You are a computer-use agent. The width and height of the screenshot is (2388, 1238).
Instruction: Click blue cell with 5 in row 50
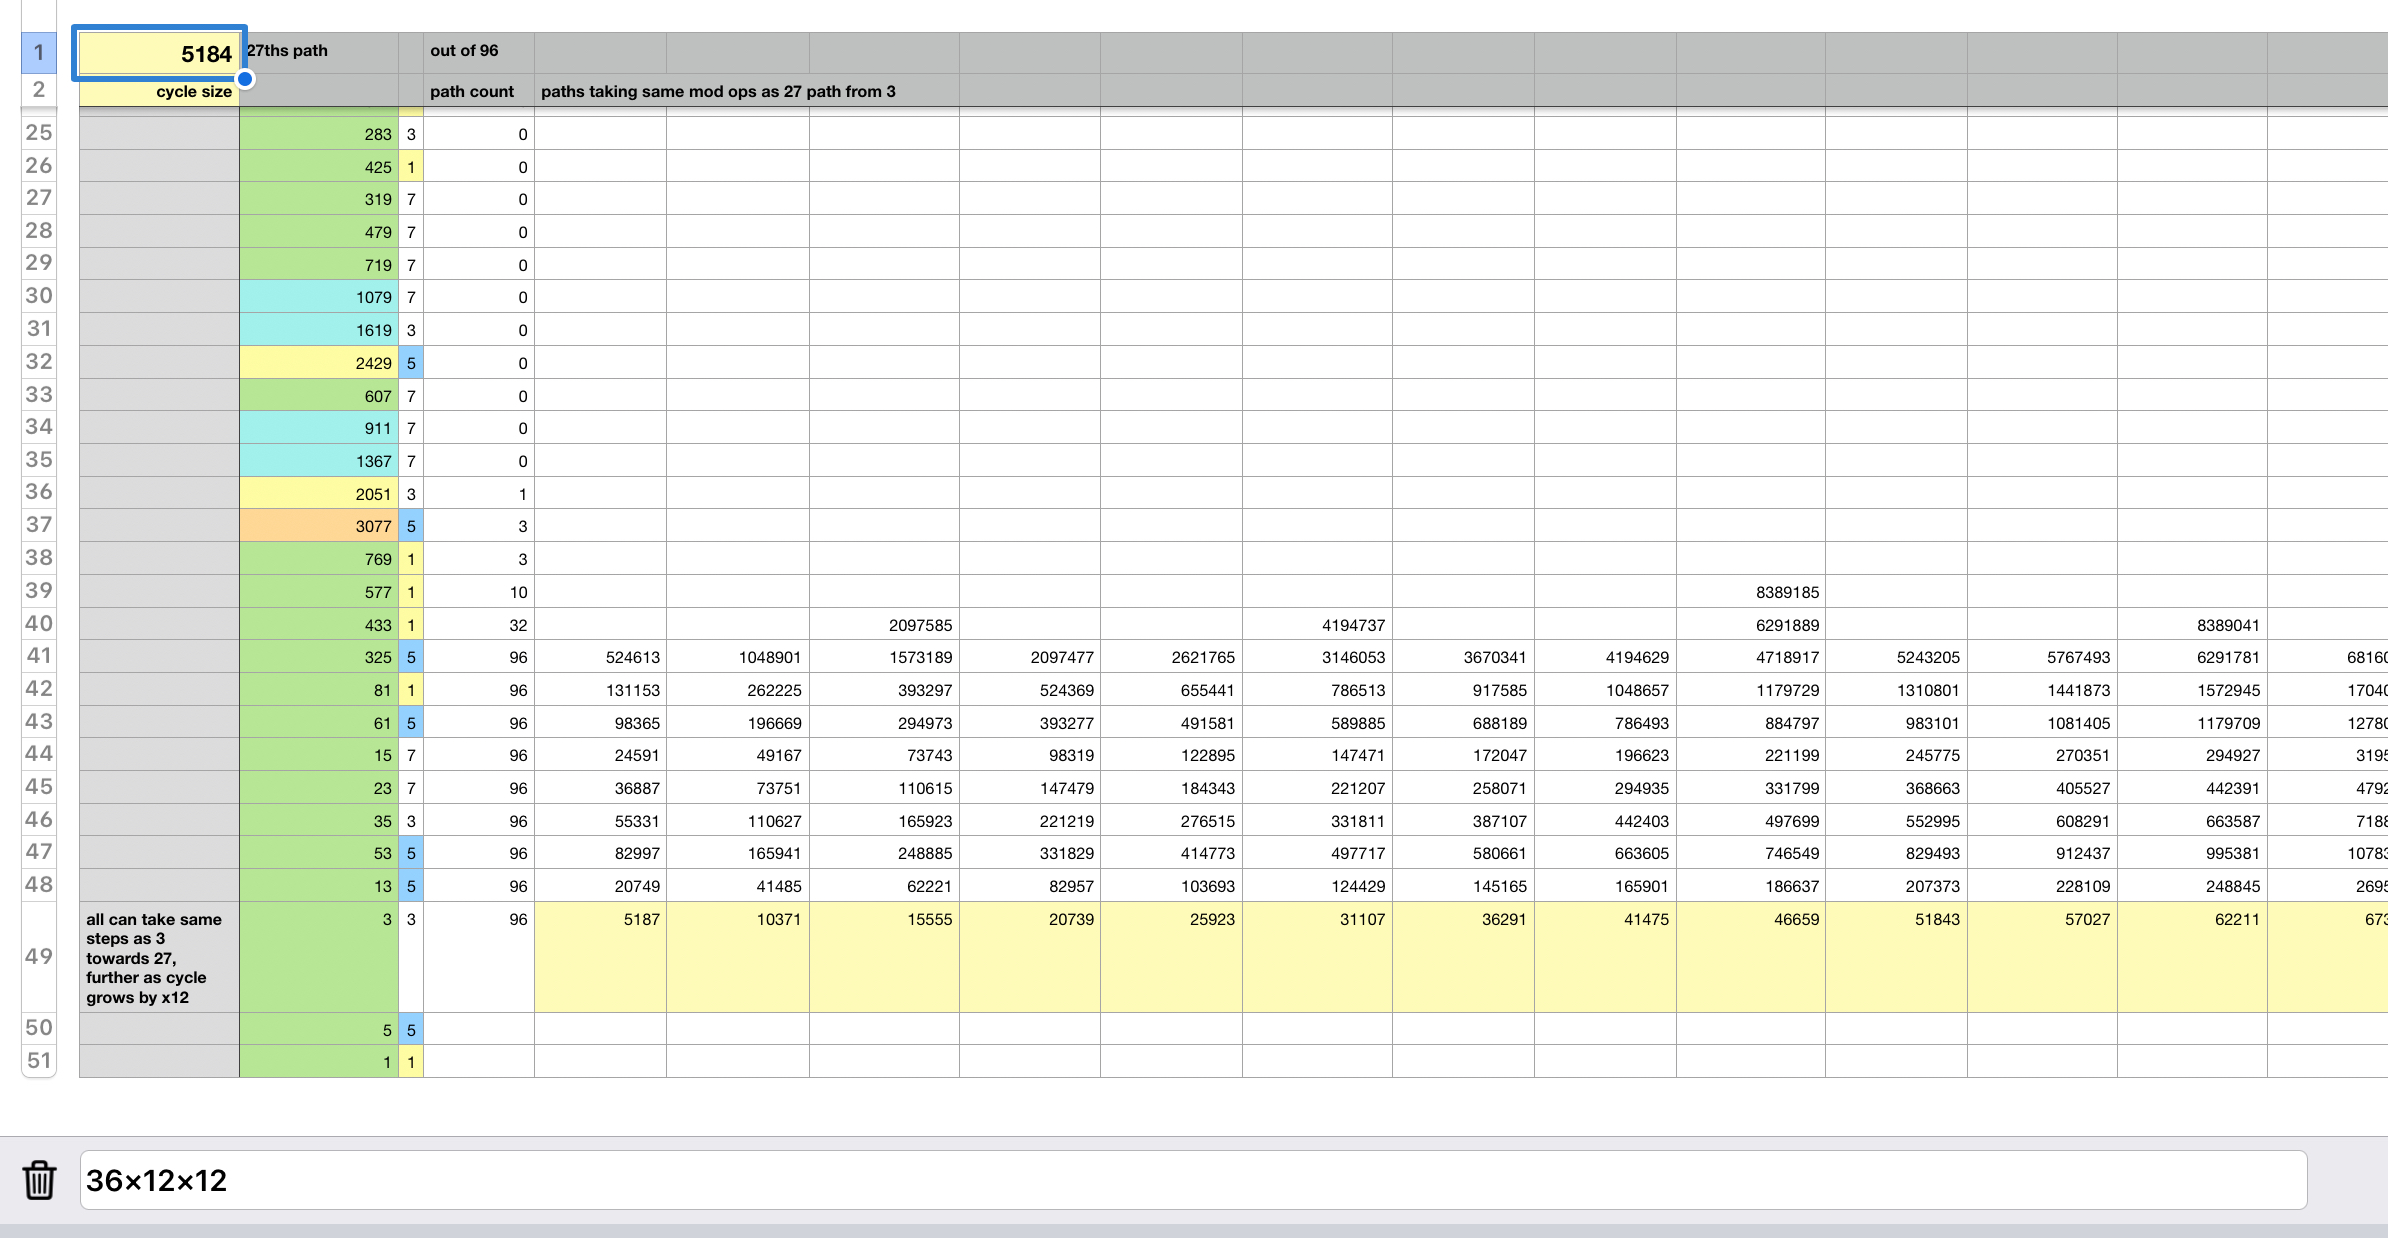pos(411,1029)
